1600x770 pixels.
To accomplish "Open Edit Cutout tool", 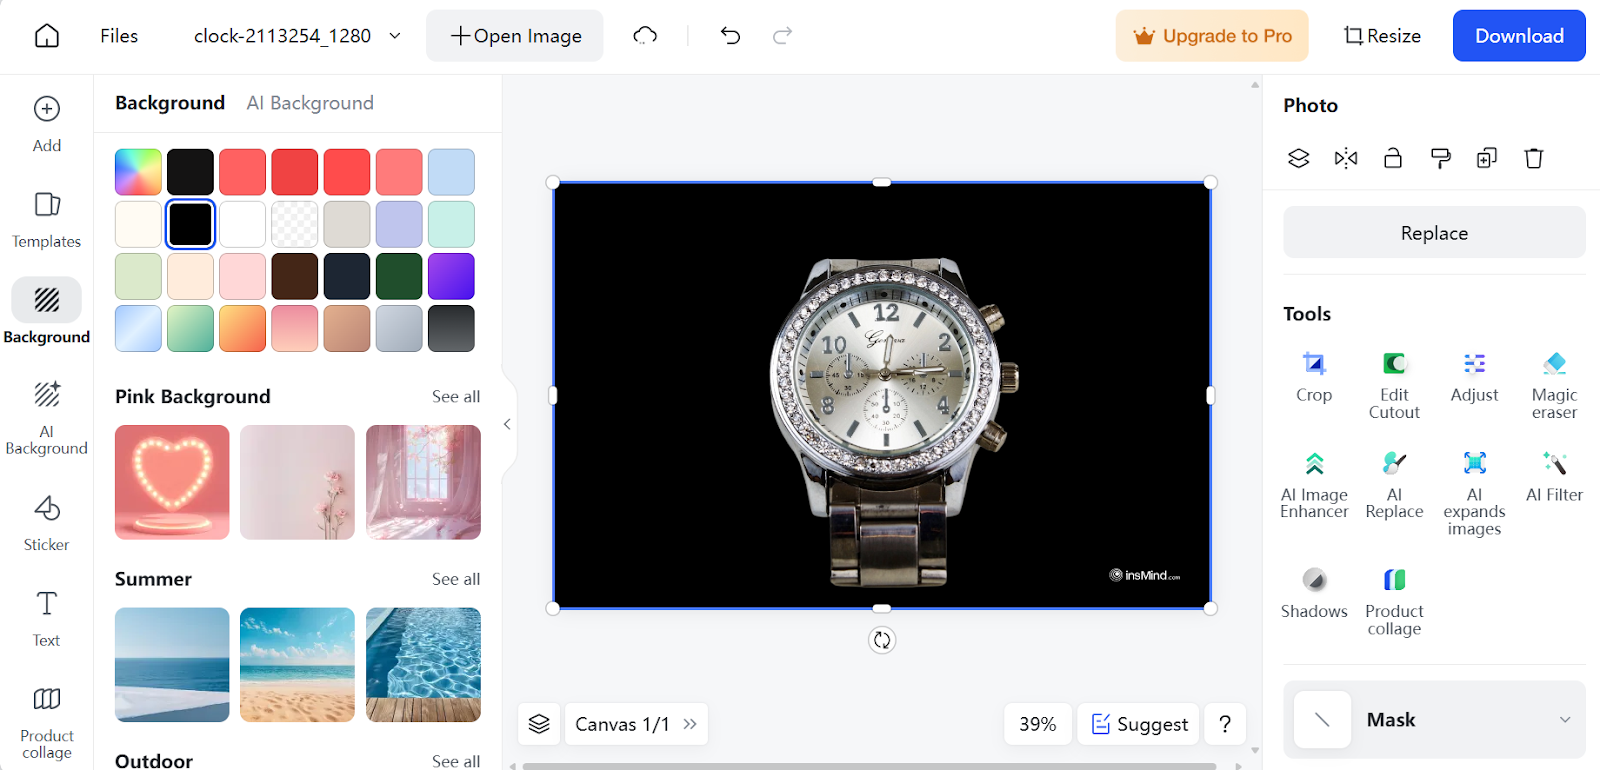I will point(1394,386).
